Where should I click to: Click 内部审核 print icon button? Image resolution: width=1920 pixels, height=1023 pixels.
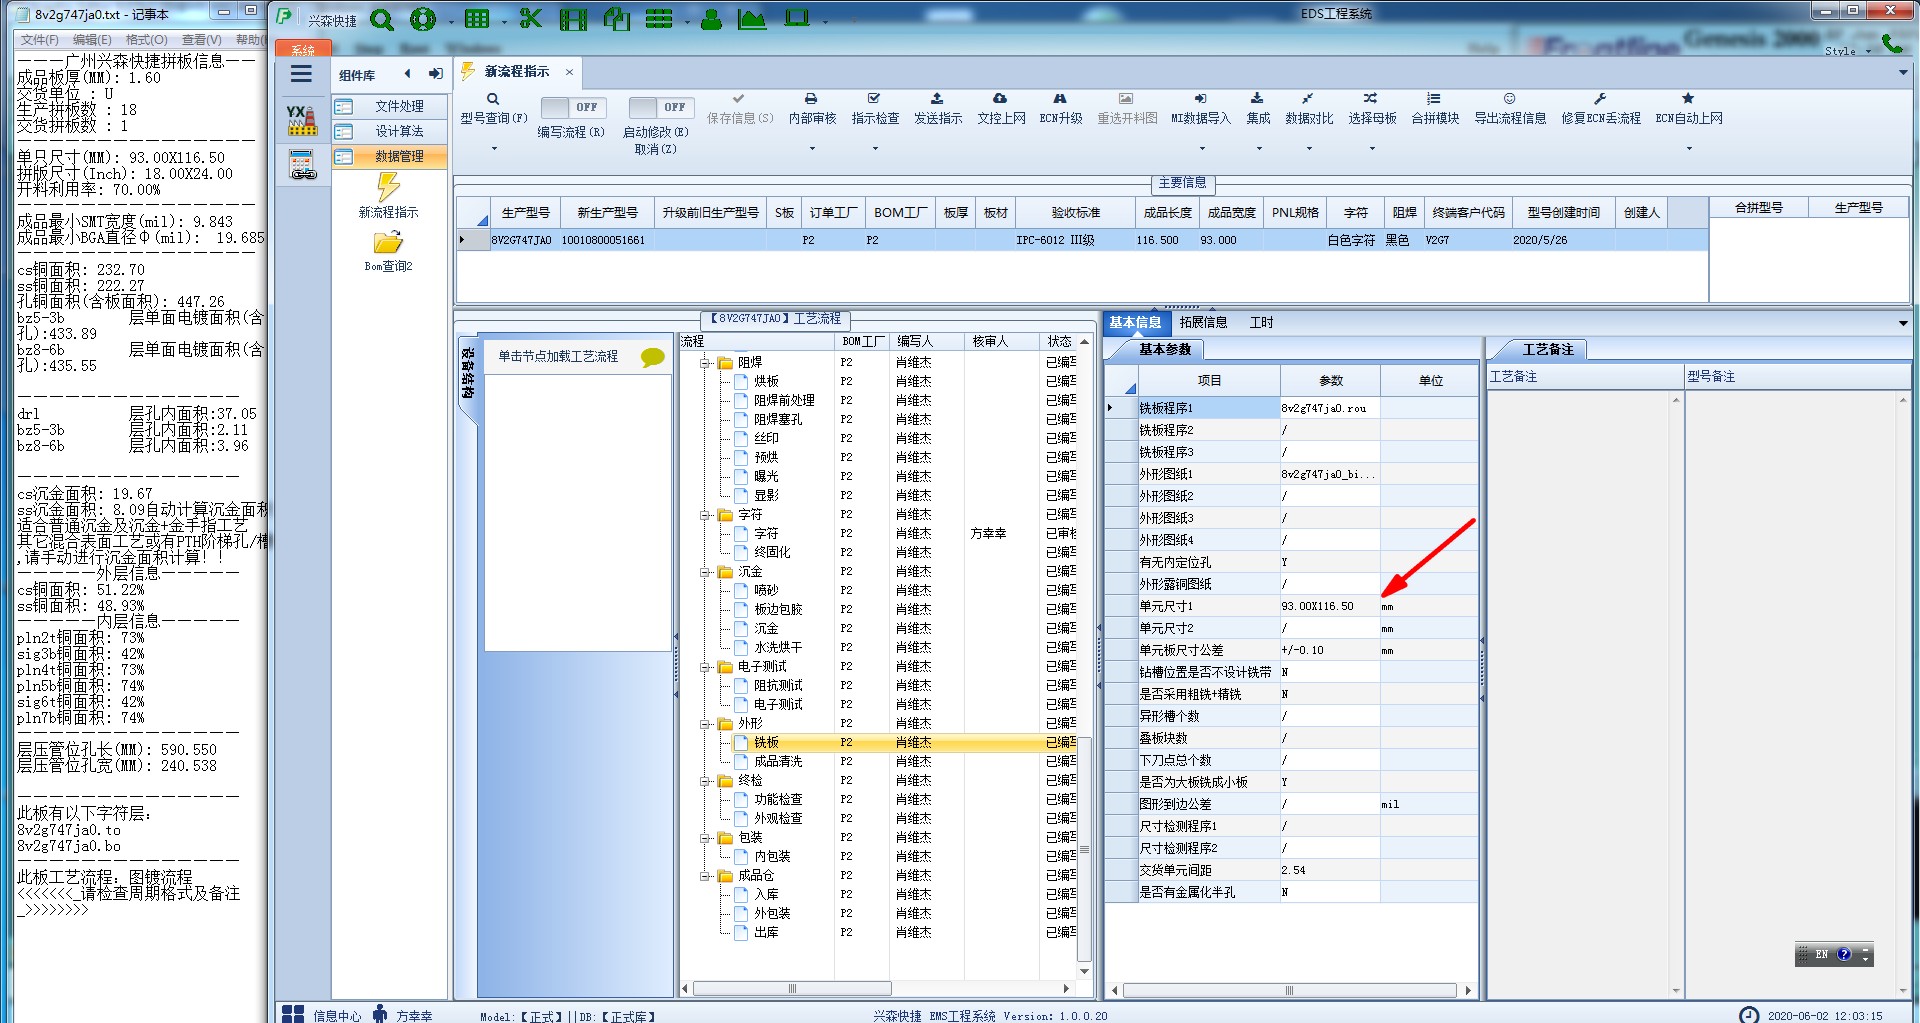[x=812, y=109]
